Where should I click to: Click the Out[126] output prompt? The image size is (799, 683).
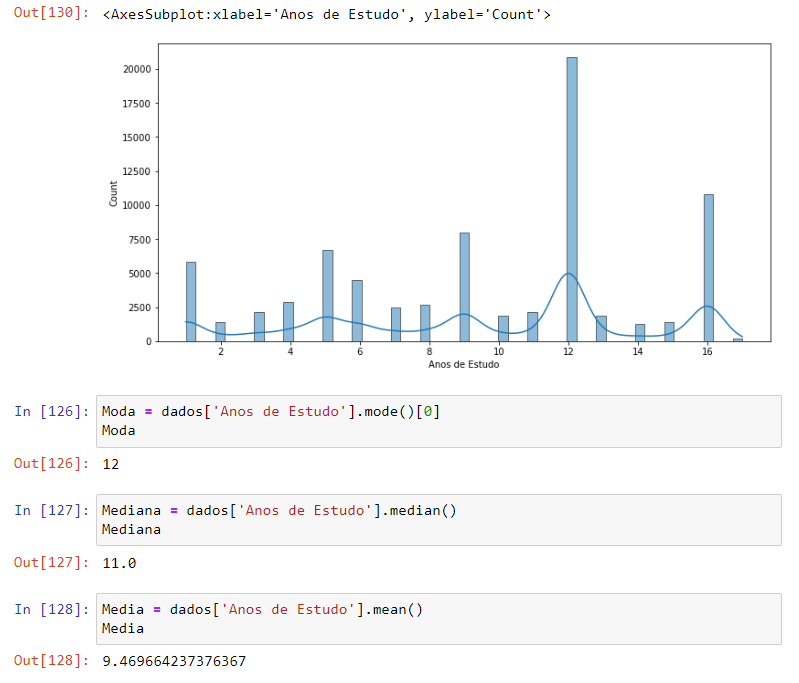click(51, 464)
